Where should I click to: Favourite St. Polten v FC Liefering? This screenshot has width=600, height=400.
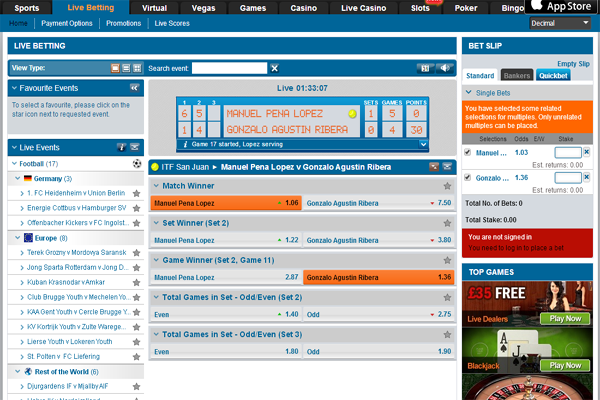point(136,357)
